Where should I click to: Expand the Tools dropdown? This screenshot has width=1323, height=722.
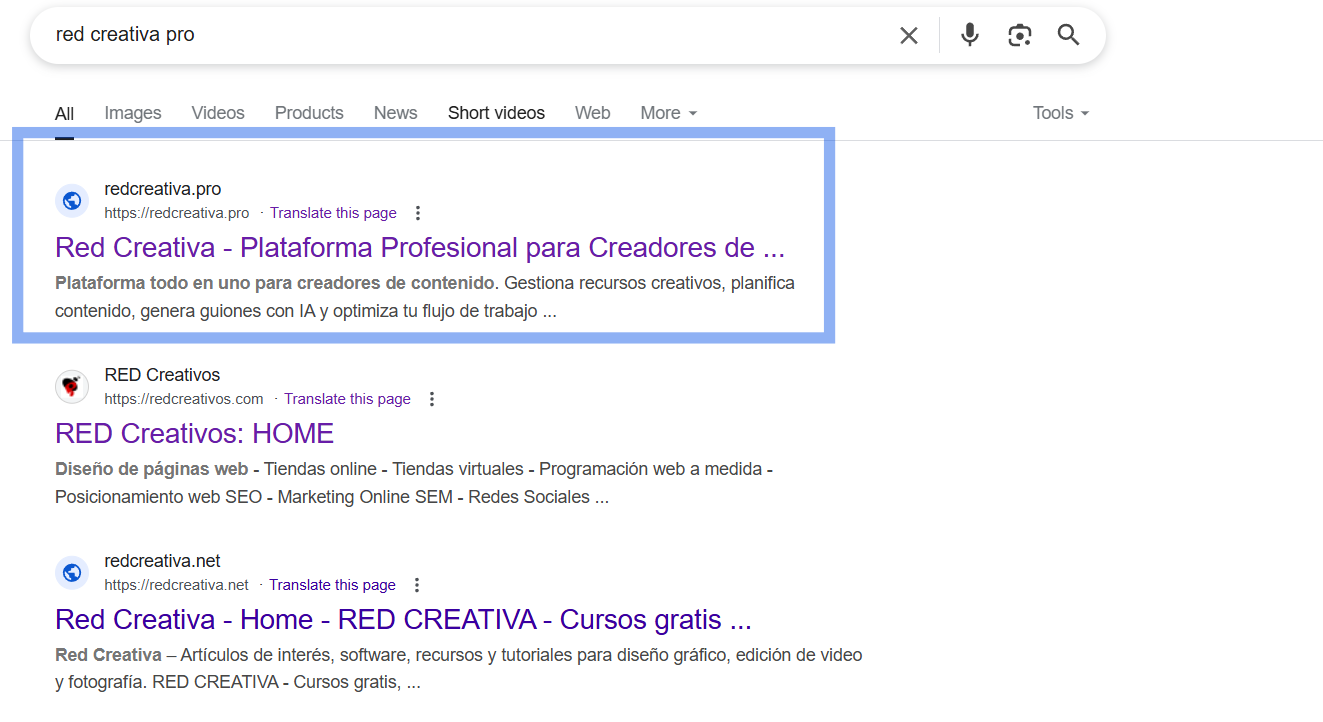click(x=1061, y=113)
